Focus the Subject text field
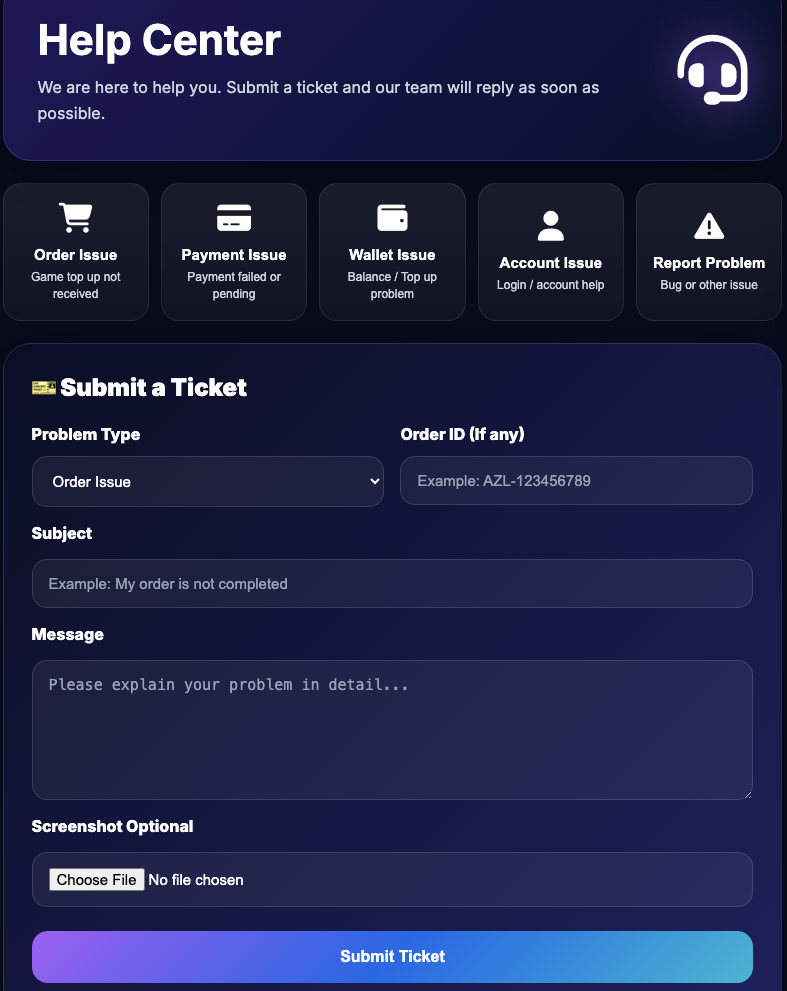The height and width of the screenshot is (991, 787). pyautogui.click(x=392, y=583)
